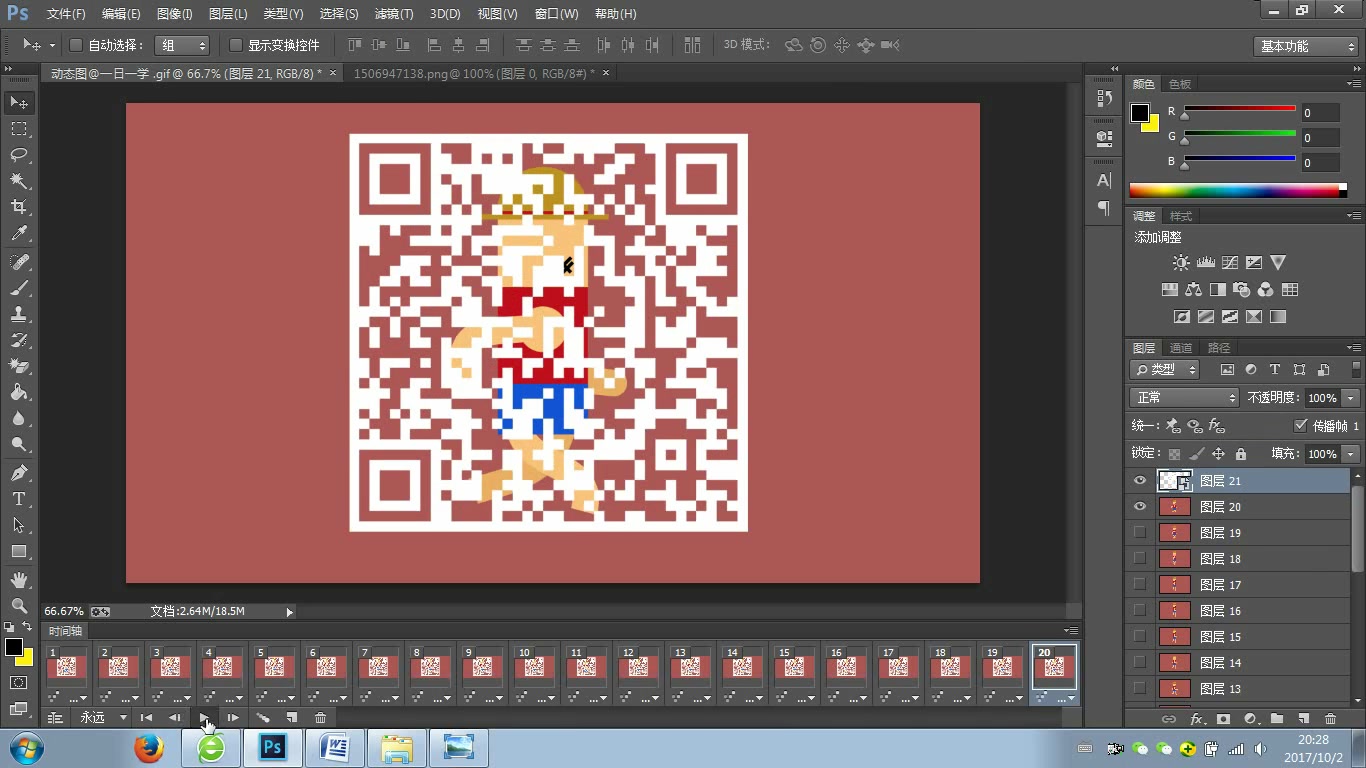Image resolution: width=1366 pixels, height=768 pixels.
Task: Select the Crop tool
Action: 19,207
